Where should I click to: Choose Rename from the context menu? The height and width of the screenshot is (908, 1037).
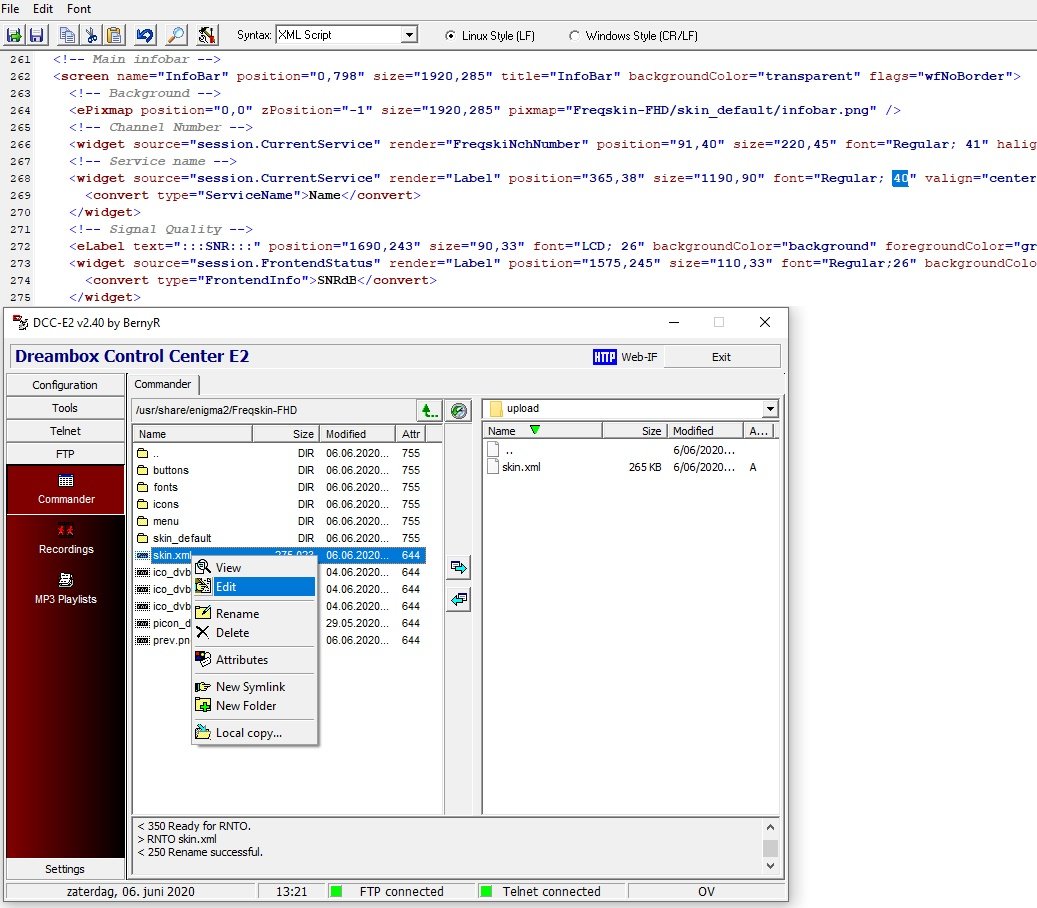coord(238,613)
